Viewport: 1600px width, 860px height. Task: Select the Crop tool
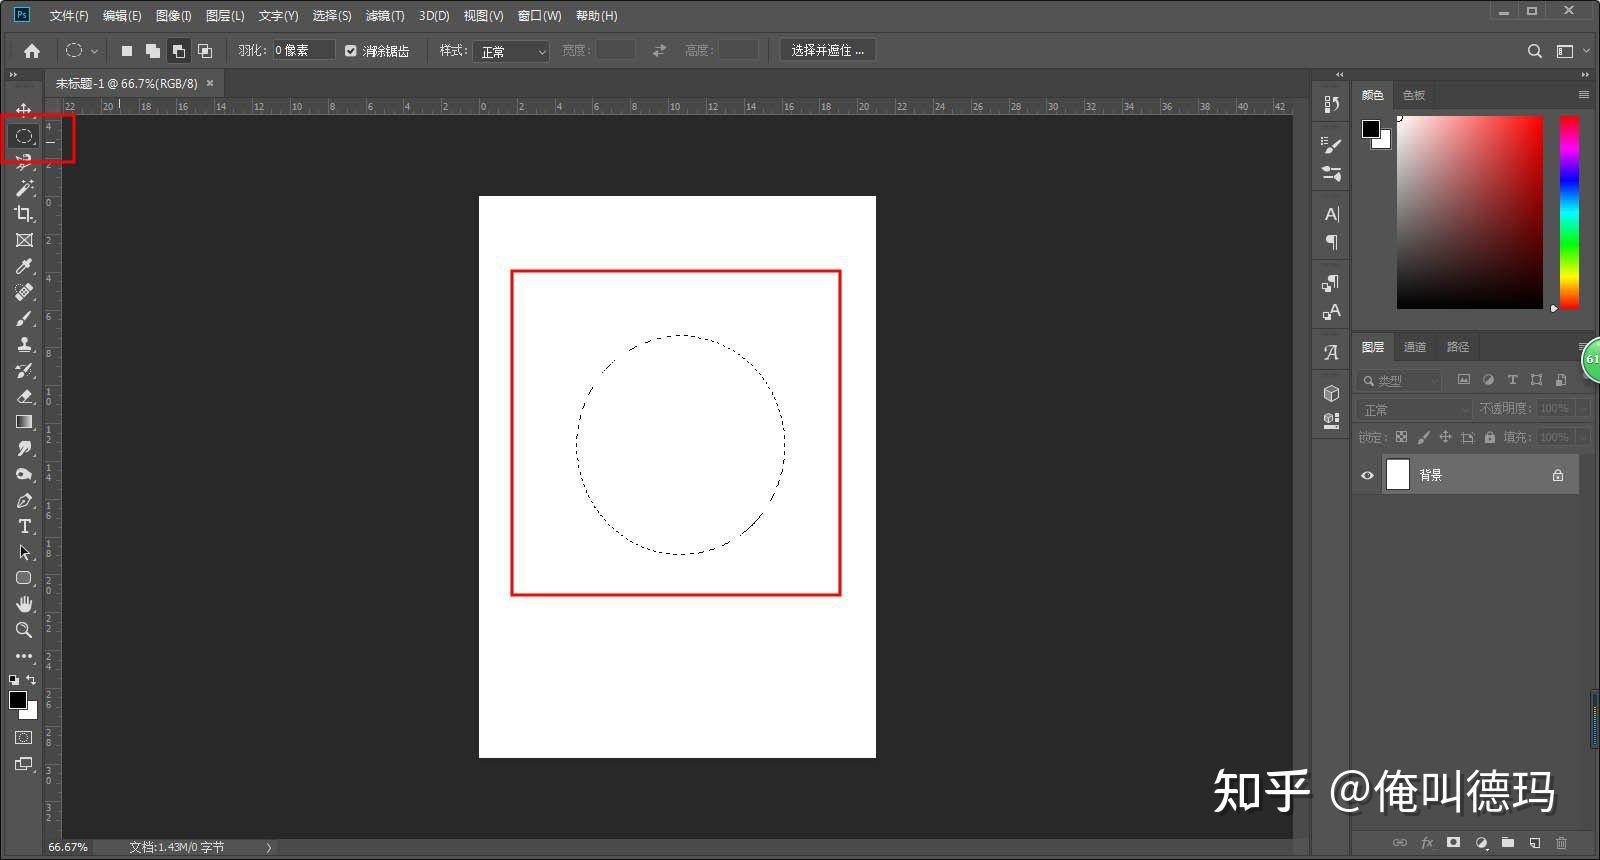(x=24, y=214)
